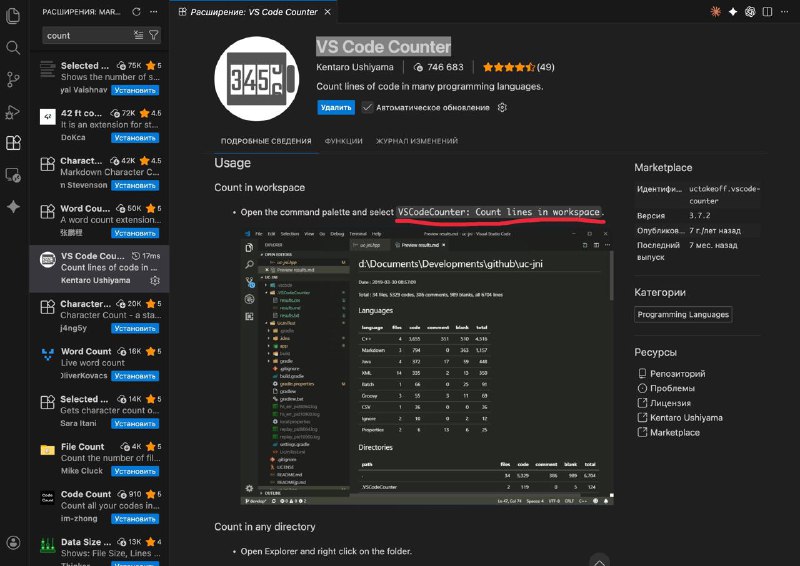The image size is (800, 566).
Task: Click the orange star icon in title bar
Action: [716, 12]
